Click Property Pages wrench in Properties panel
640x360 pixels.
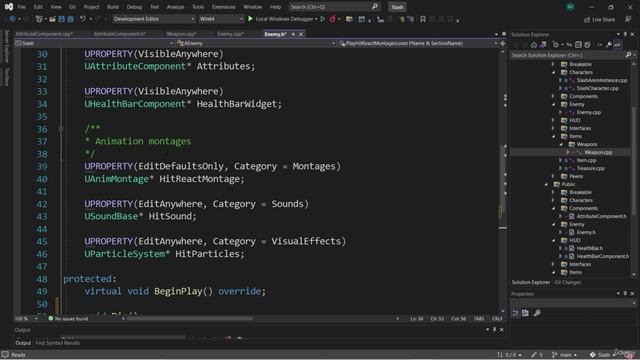tap(537, 313)
